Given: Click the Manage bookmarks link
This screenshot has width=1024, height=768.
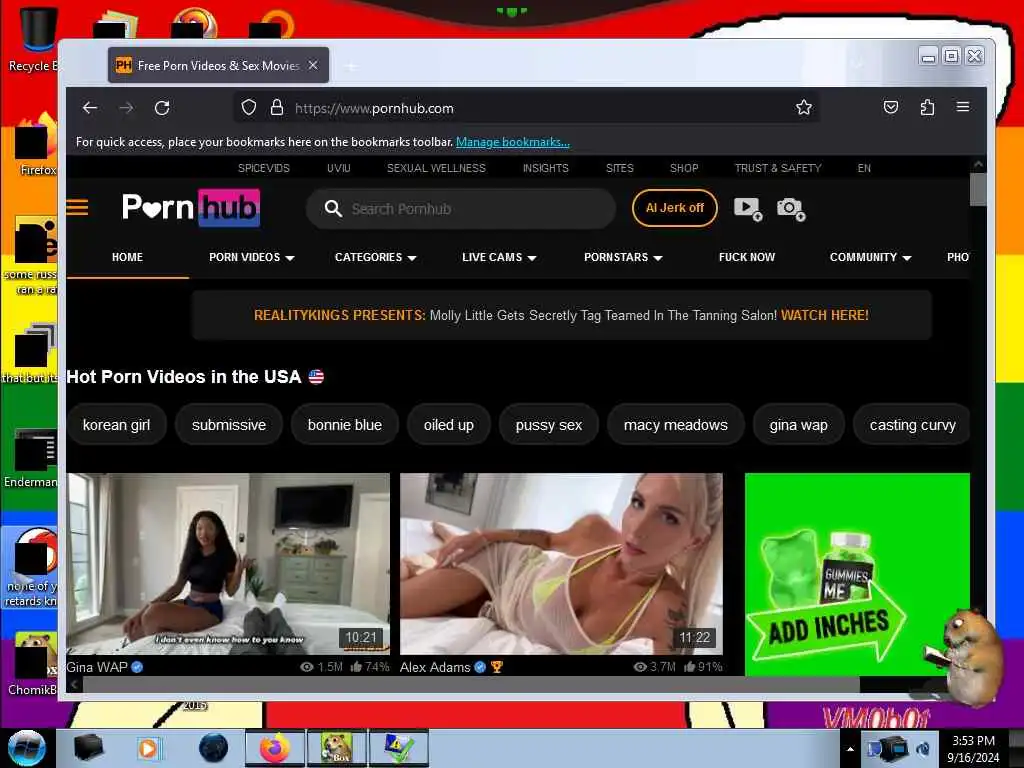Looking at the screenshot, I should tap(513, 142).
